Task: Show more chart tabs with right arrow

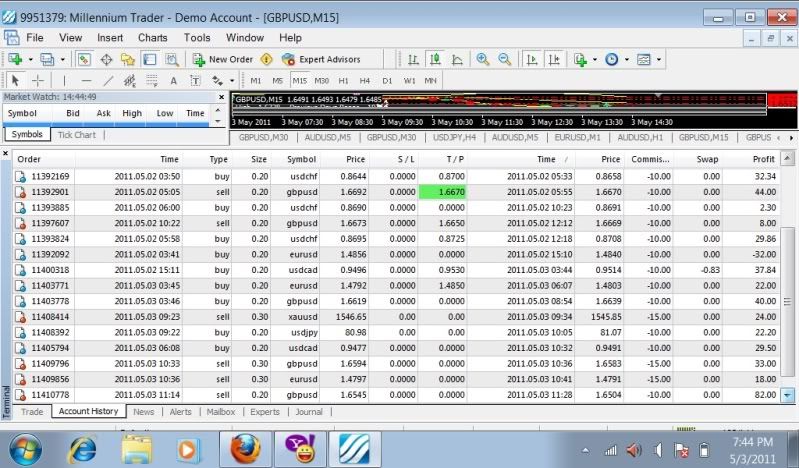Action: (x=791, y=138)
